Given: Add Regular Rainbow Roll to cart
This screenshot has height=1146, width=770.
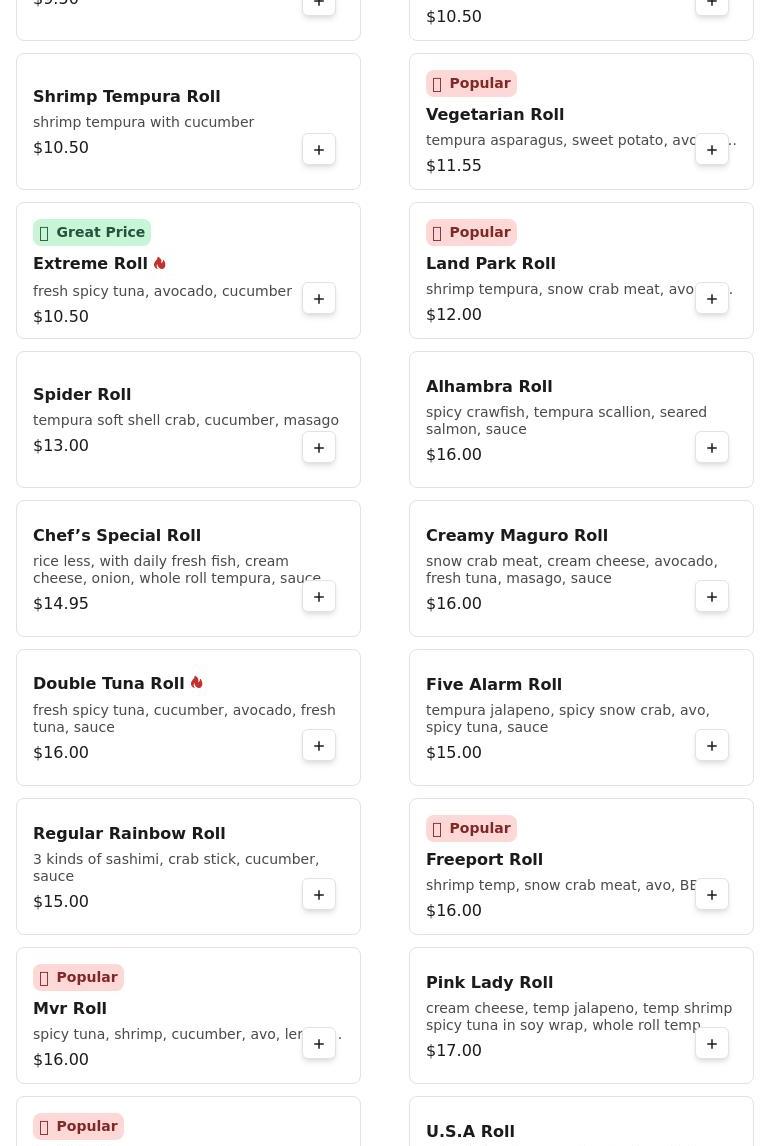Looking at the screenshot, I should (319, 895).
